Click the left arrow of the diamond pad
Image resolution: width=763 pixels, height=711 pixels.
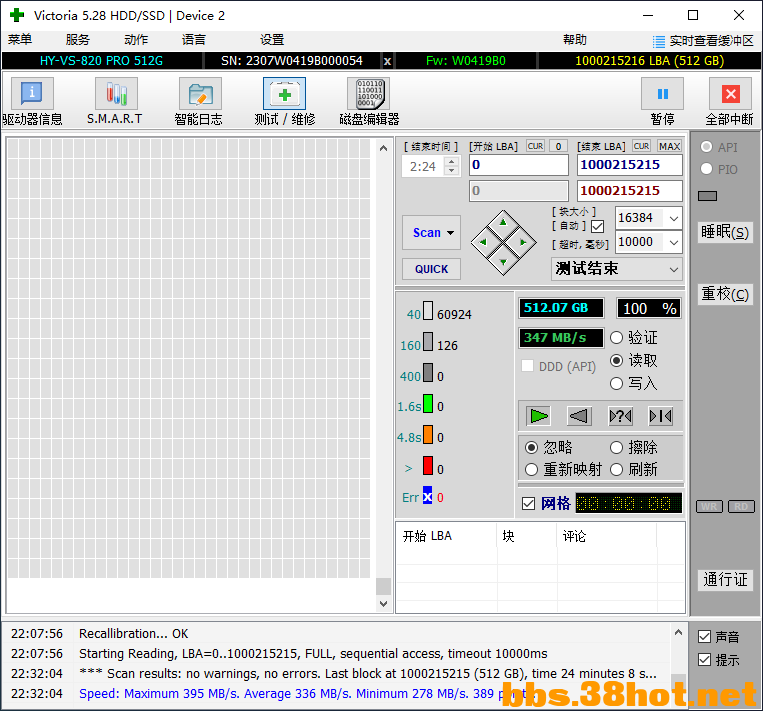(x=483, y=242)
